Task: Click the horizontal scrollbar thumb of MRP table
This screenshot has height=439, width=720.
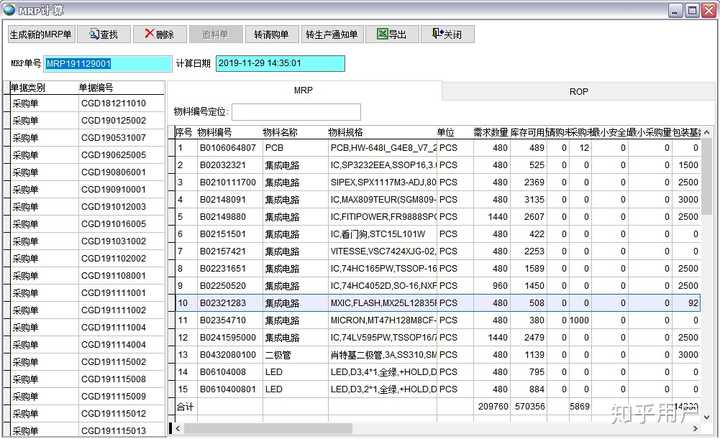Action: [x=268, y=428]
